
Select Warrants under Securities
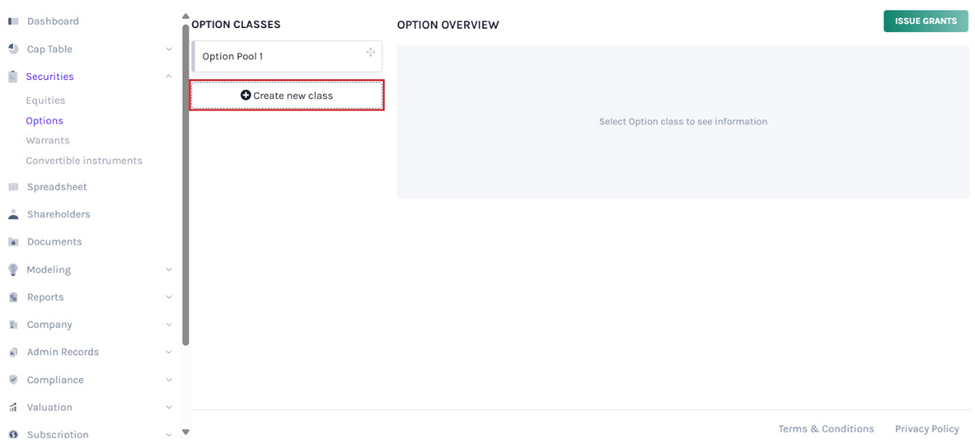(47, 141)
